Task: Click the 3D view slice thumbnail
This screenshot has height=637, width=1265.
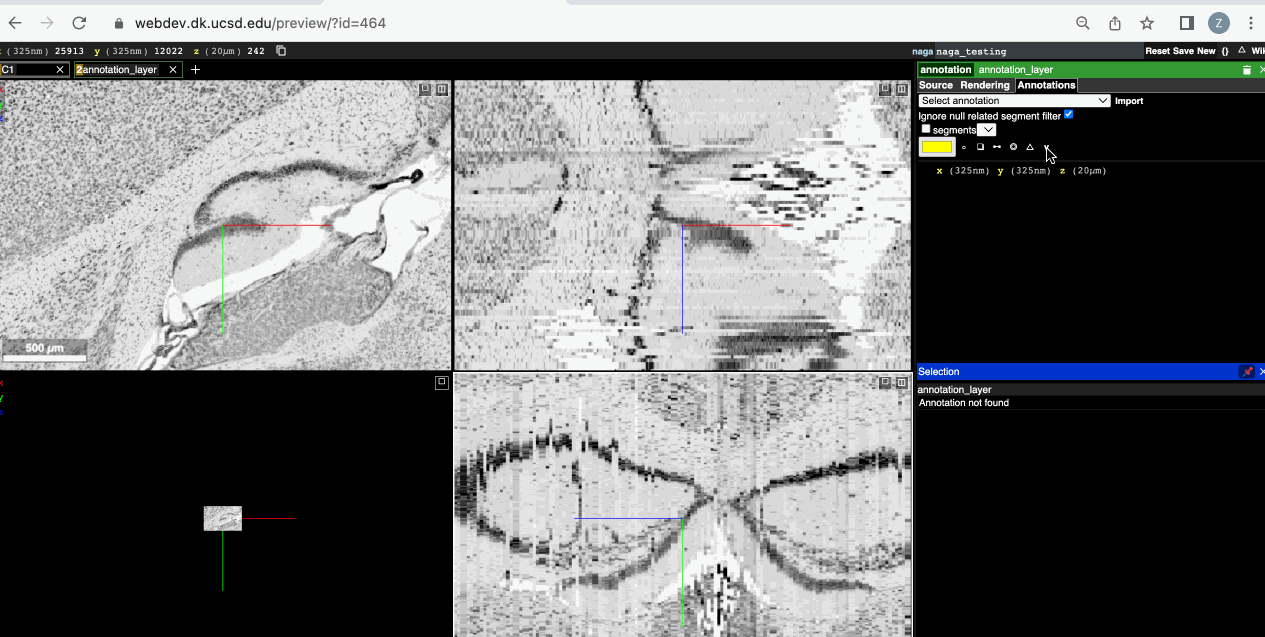Action: [x=223, y=518]
